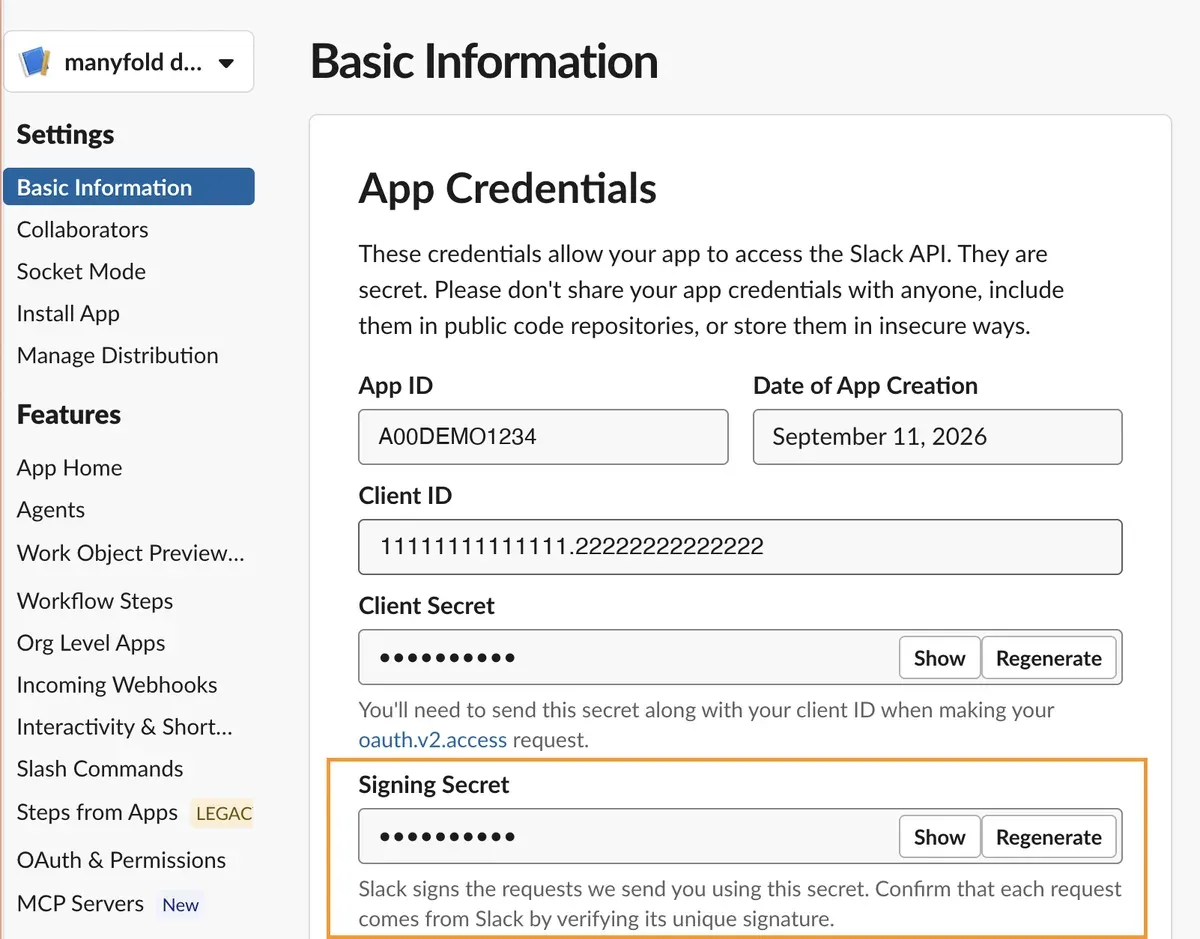Select Basic Information in Settings
This screenshot has width=1200, height=939.
(x=129, y=187)
